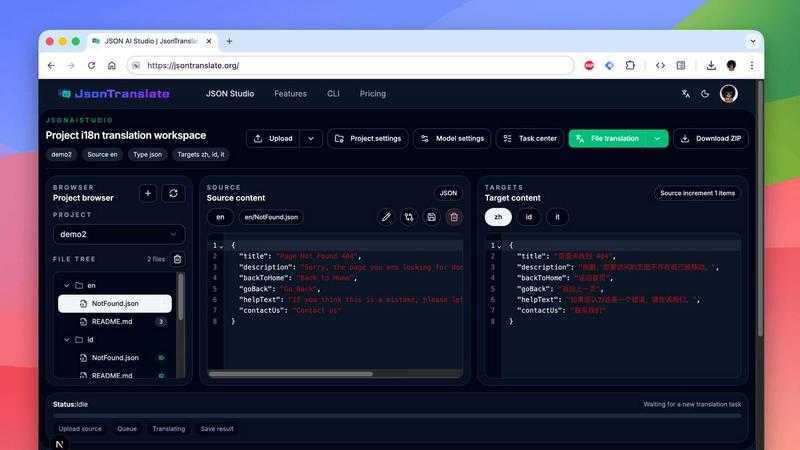The height and width of the screenshot is (450, 800).
Task: Switch to it target tab
Action: pyautogui.click(x=557, y=217)
